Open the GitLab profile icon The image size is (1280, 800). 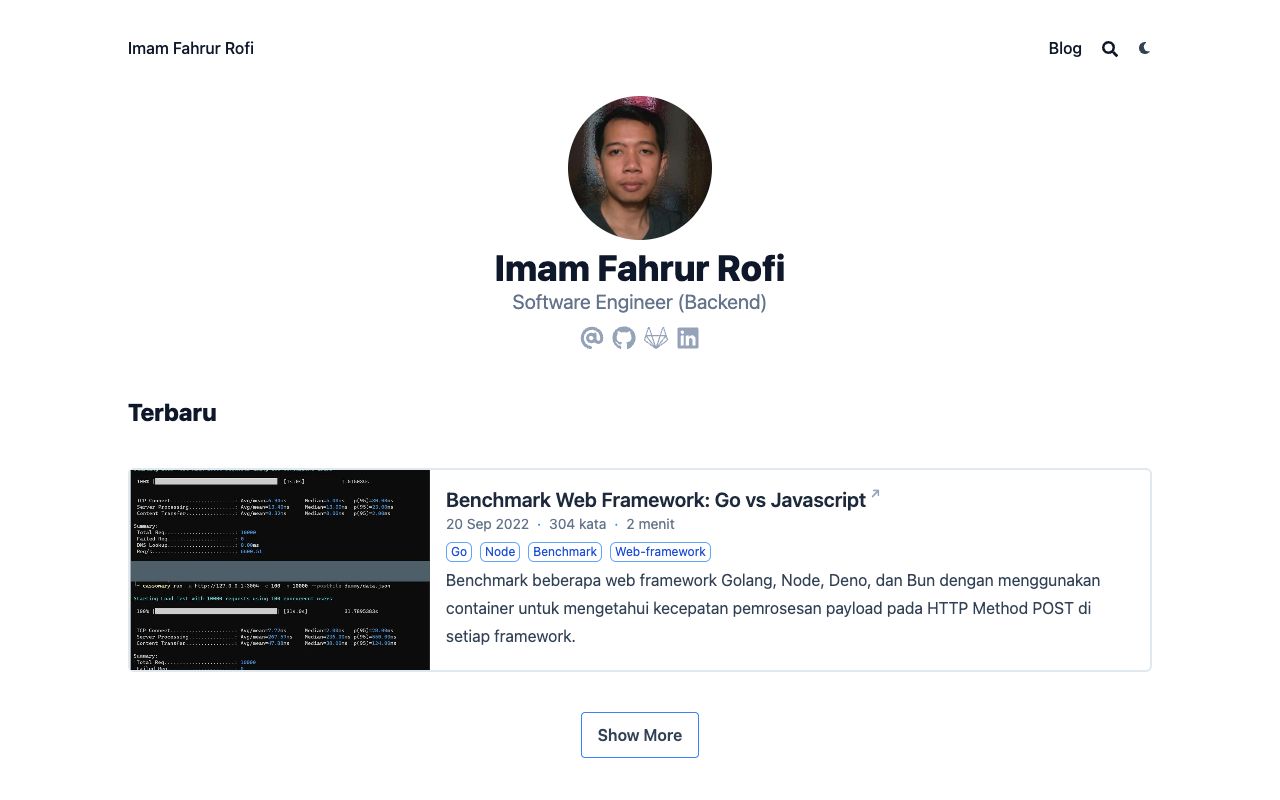(x=656, y=338)
